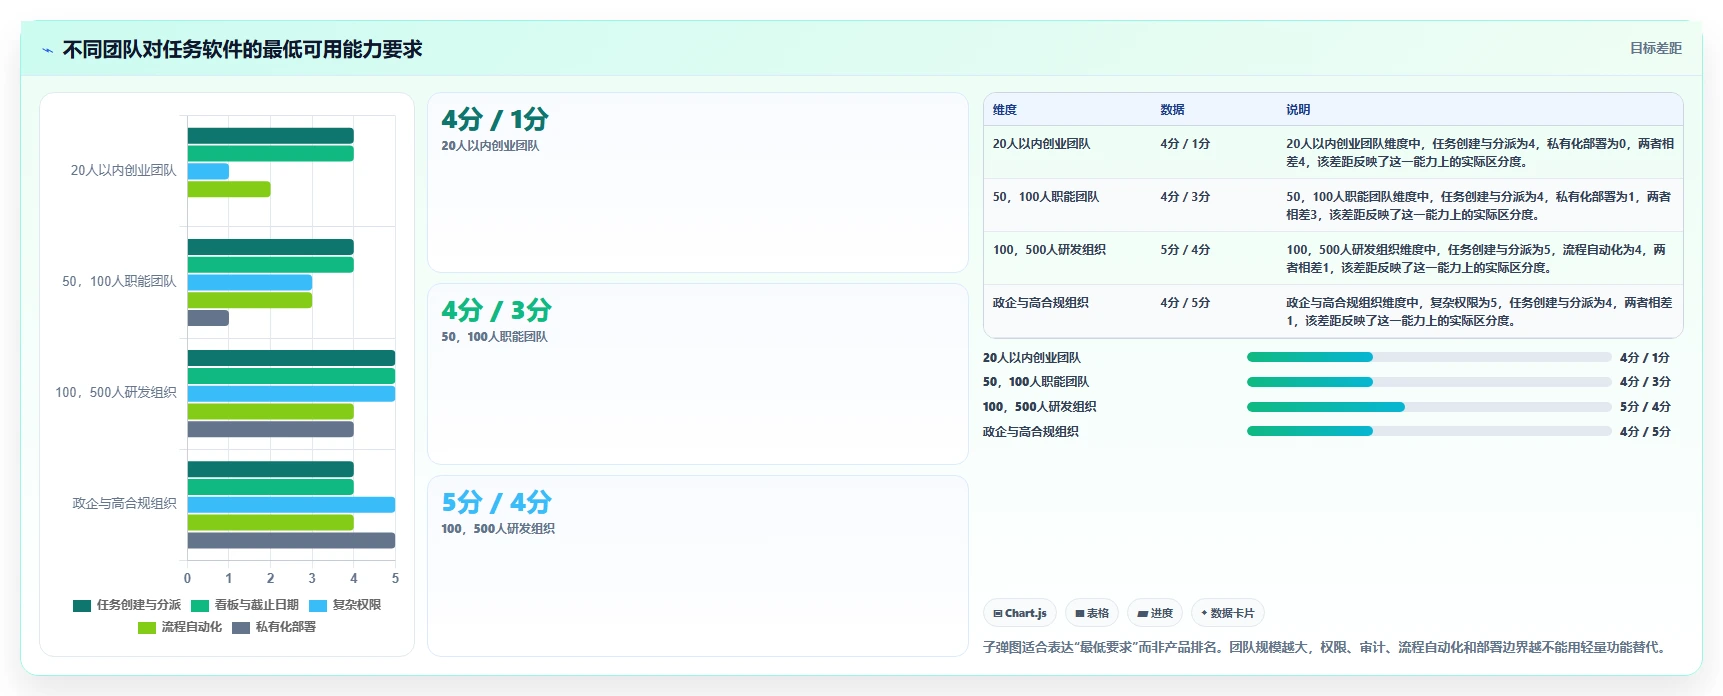Click the 表格 tag chip
The width and height of the screenshot is (1723, 696).
(x=1092, y=613)
